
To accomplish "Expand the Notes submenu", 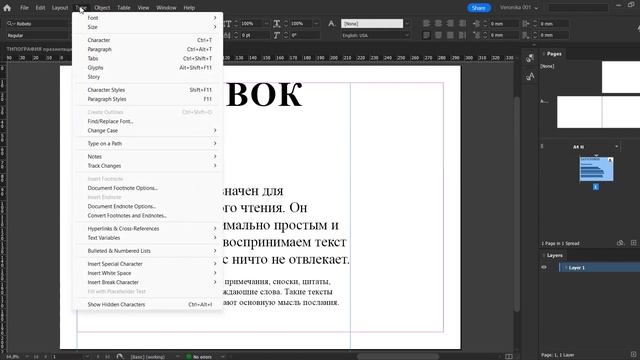I will coord(148,157).
